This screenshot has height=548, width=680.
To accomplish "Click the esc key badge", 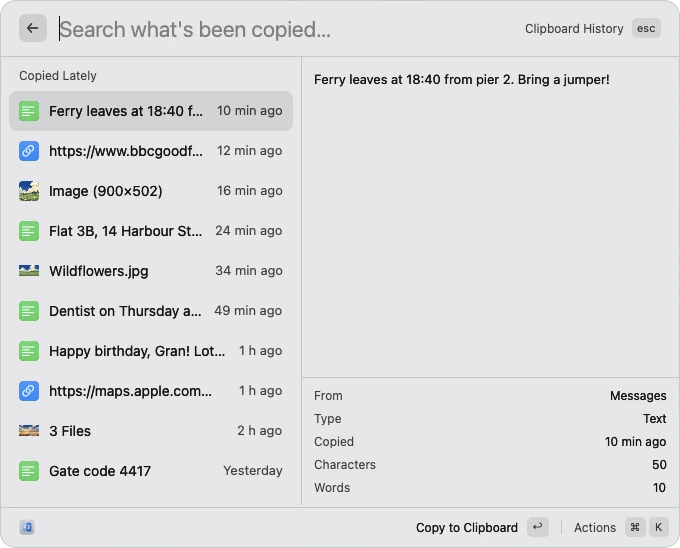I will 646,28.
